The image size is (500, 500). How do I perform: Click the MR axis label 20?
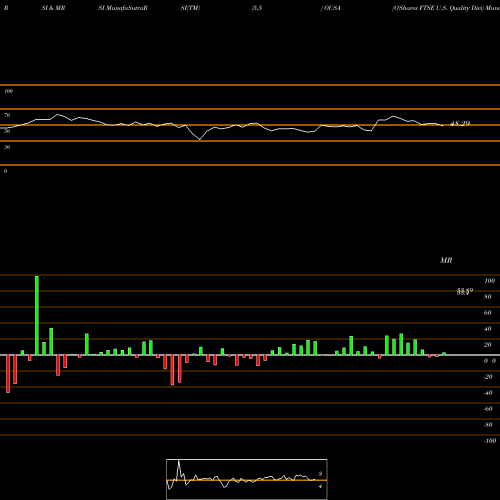tap(488, 345)
